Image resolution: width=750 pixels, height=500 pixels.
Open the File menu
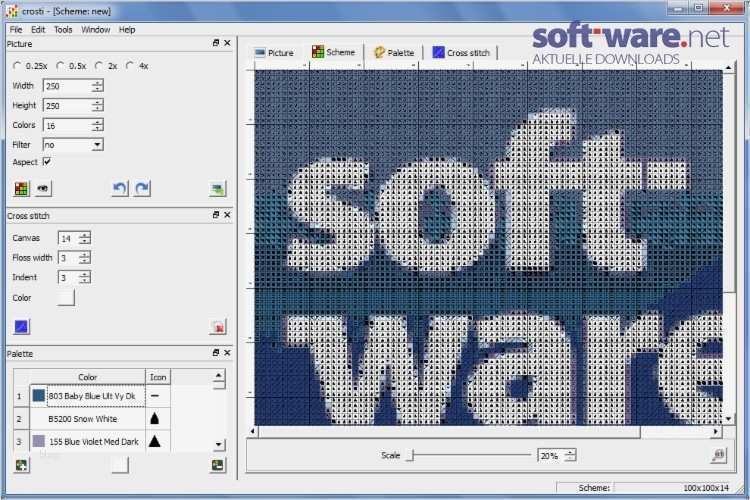click(x=16, y=30)
